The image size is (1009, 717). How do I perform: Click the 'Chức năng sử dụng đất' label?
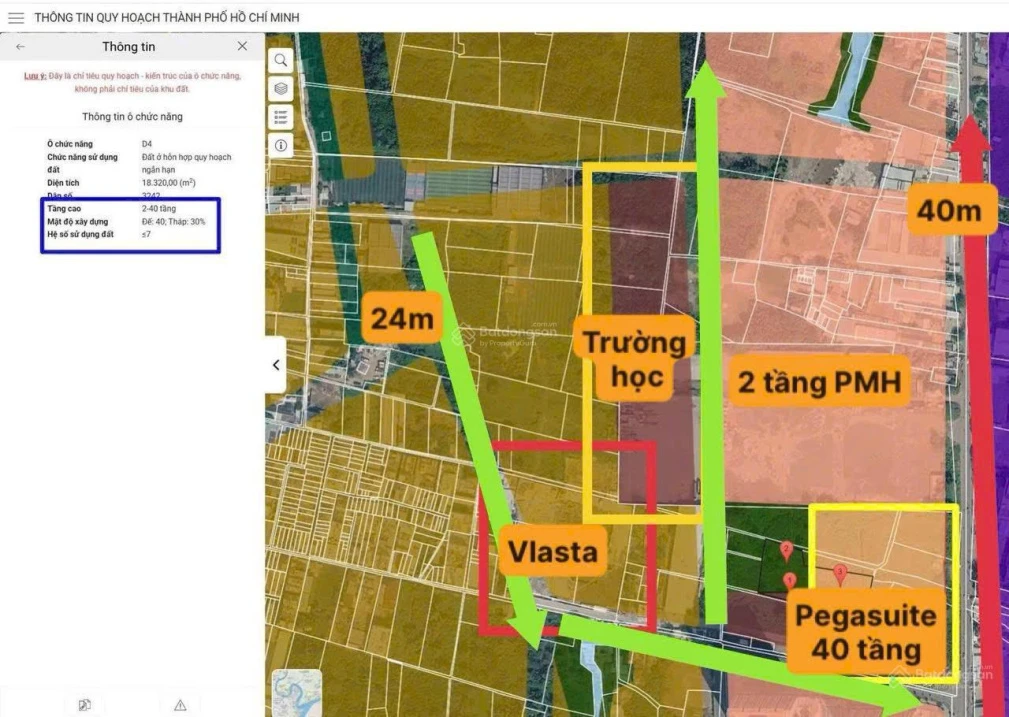coord(82,163)
